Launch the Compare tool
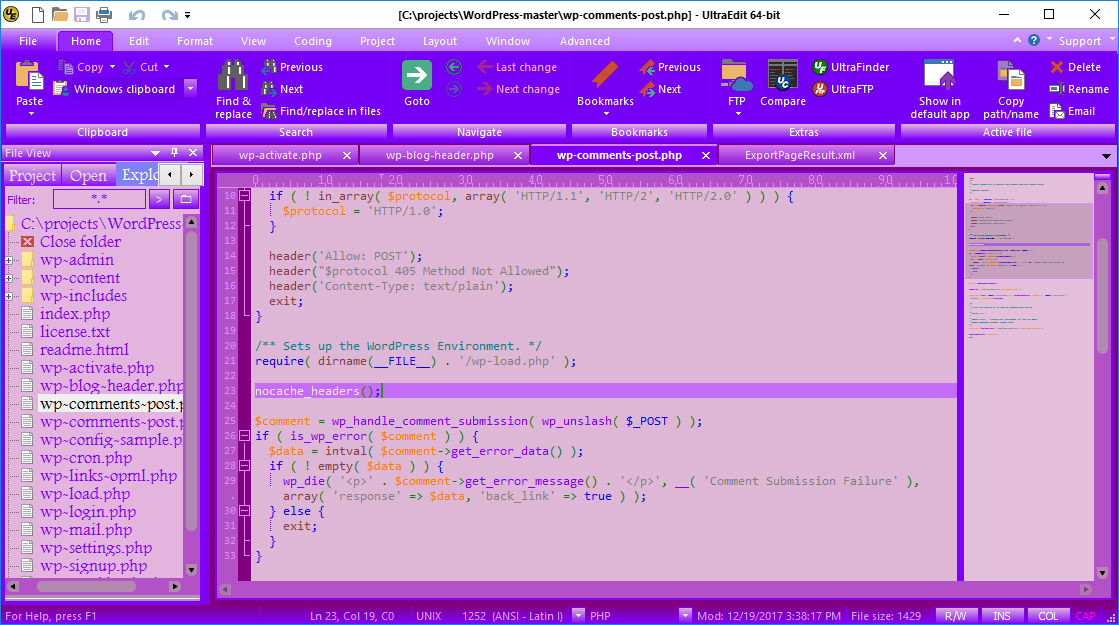1119x625 pixels. tap(782, 76)
